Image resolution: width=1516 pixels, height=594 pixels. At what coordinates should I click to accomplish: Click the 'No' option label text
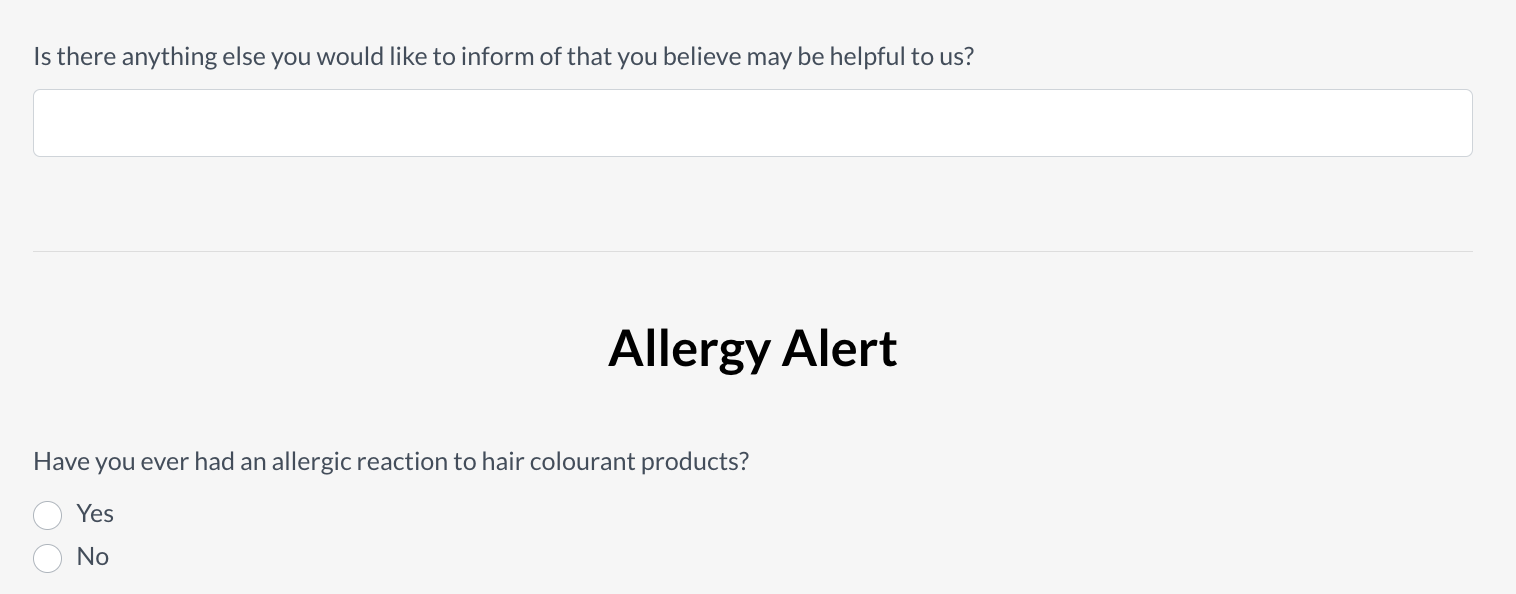[x=93, y=556]
